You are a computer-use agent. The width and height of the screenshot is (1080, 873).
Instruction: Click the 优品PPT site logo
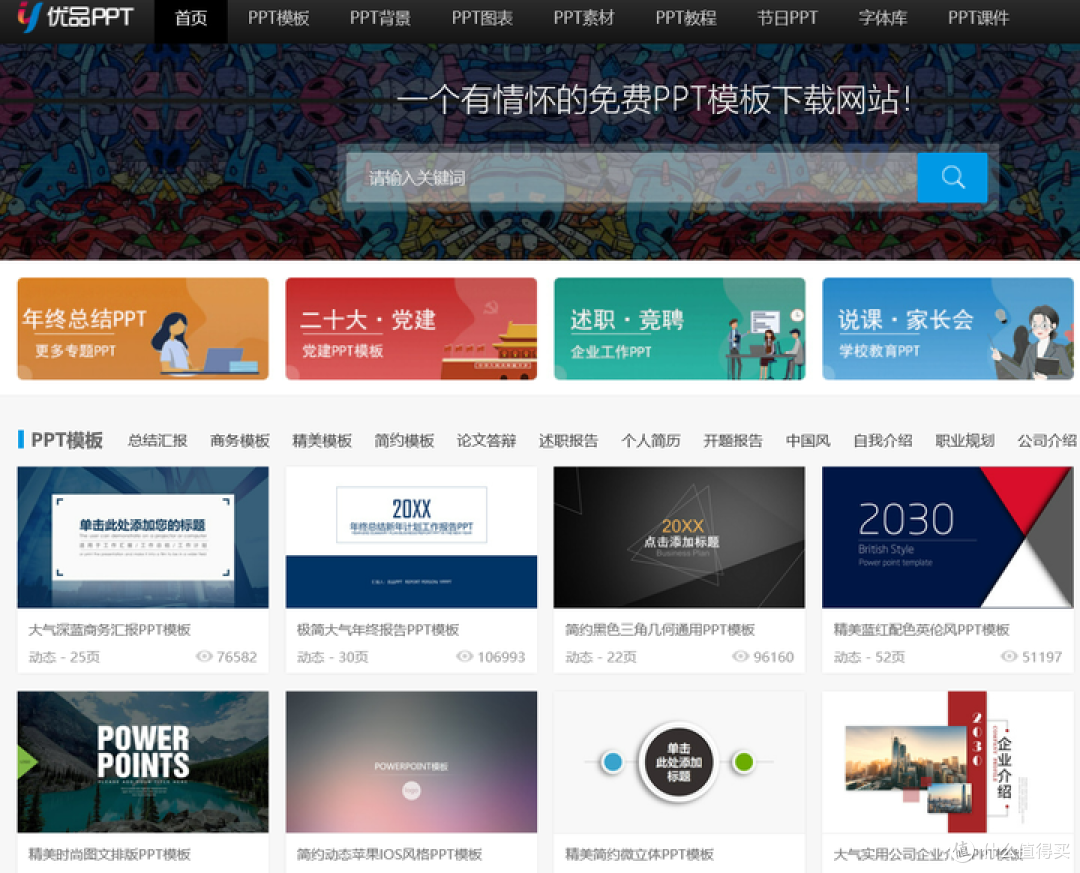75,17
